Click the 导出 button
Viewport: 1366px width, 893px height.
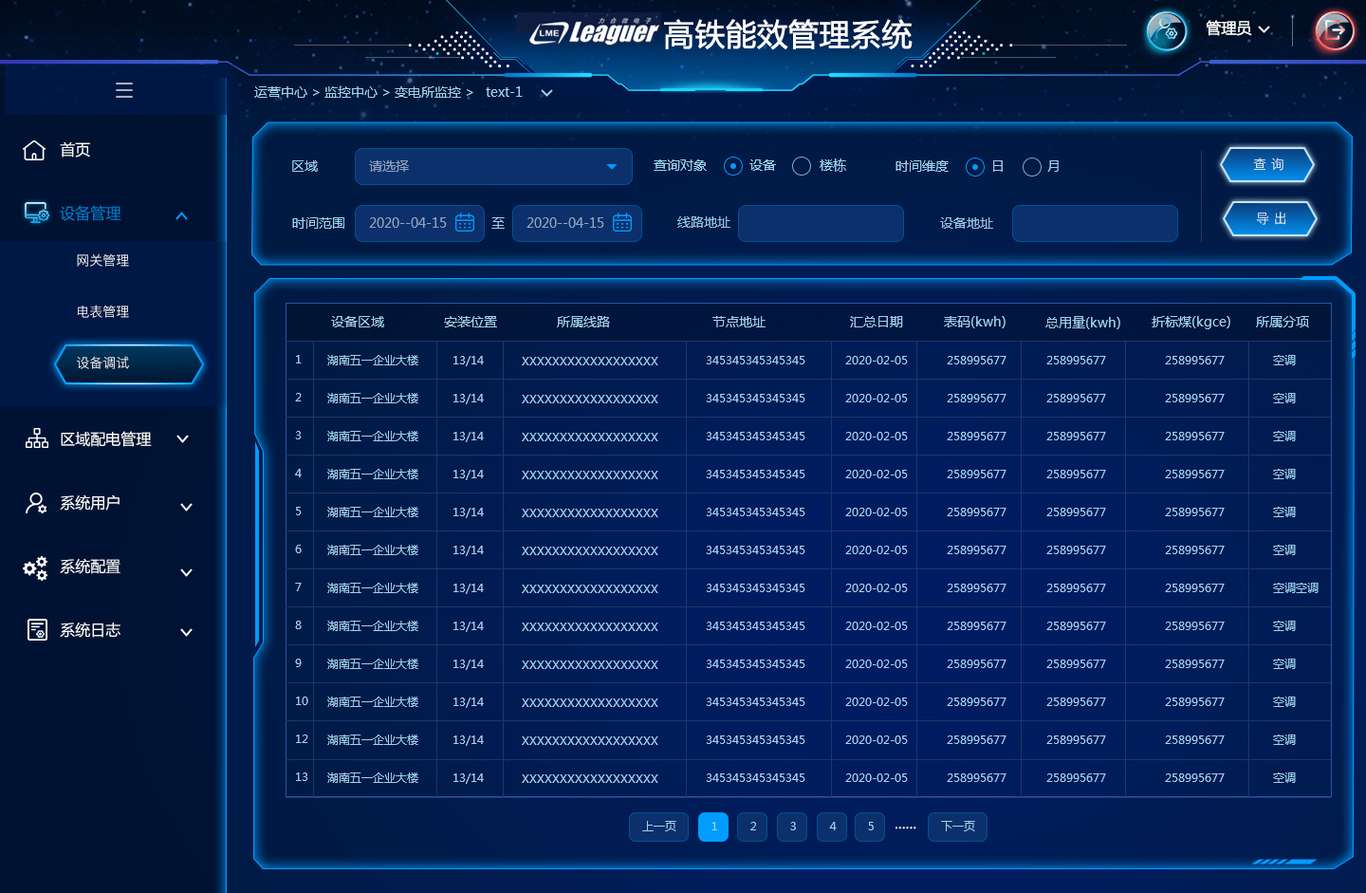click(1270, 219)
